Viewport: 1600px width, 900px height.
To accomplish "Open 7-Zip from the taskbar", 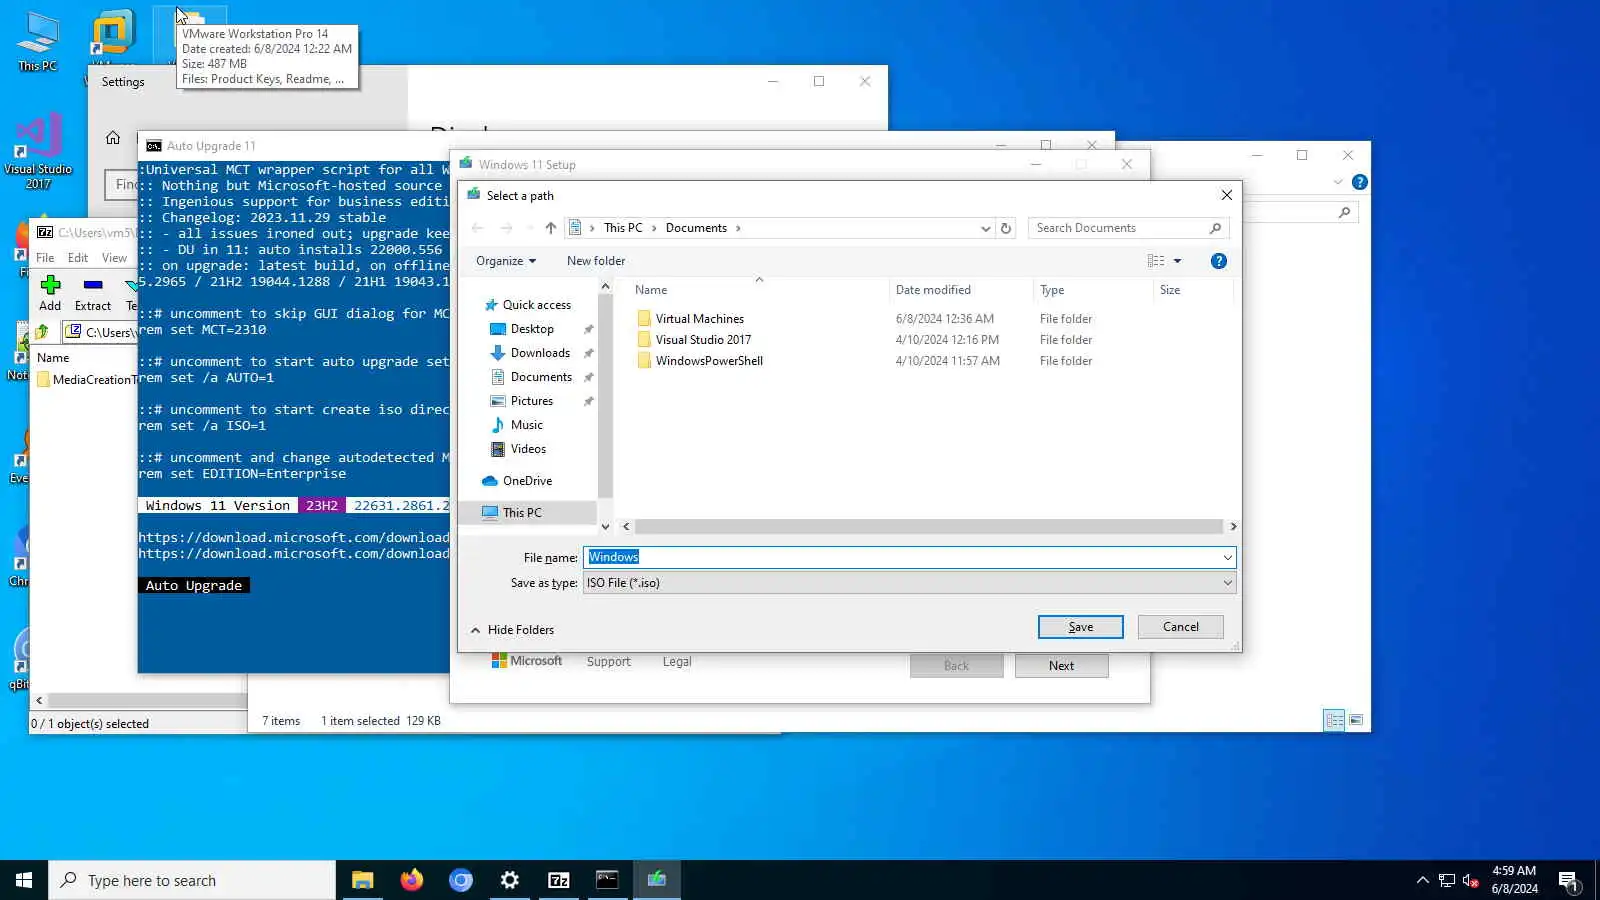I will pos(558,880).
